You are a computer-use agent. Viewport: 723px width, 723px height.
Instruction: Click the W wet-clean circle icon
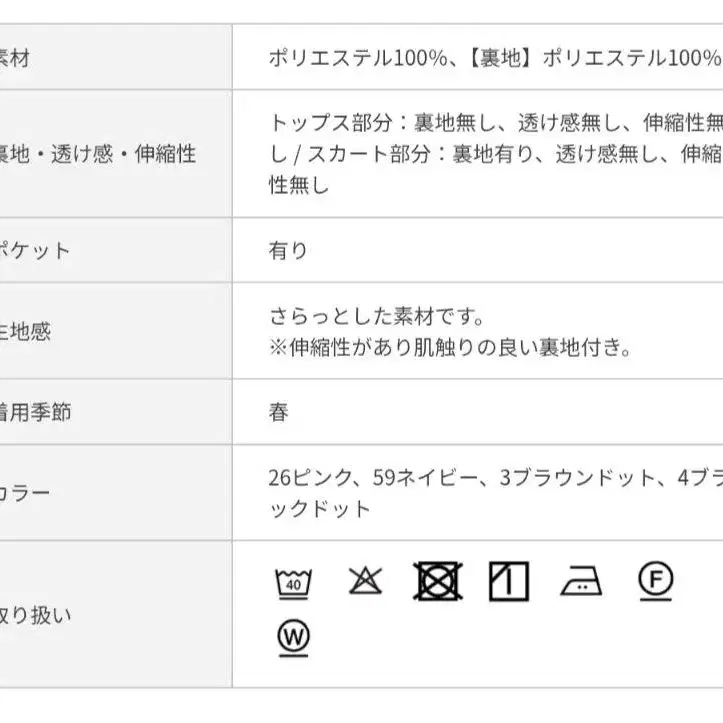293,638
